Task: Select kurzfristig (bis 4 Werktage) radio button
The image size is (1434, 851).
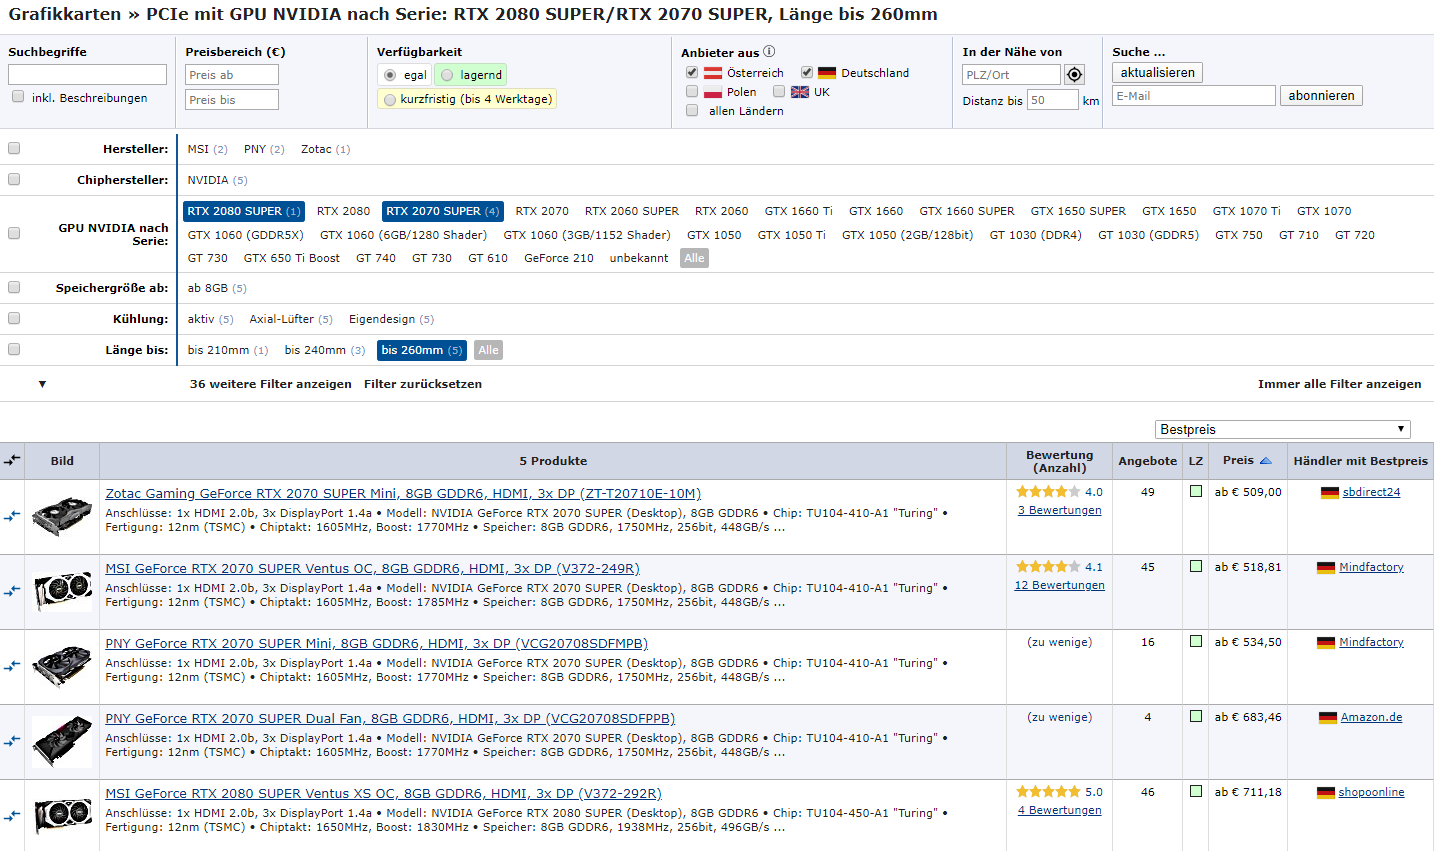Action: 390,99
